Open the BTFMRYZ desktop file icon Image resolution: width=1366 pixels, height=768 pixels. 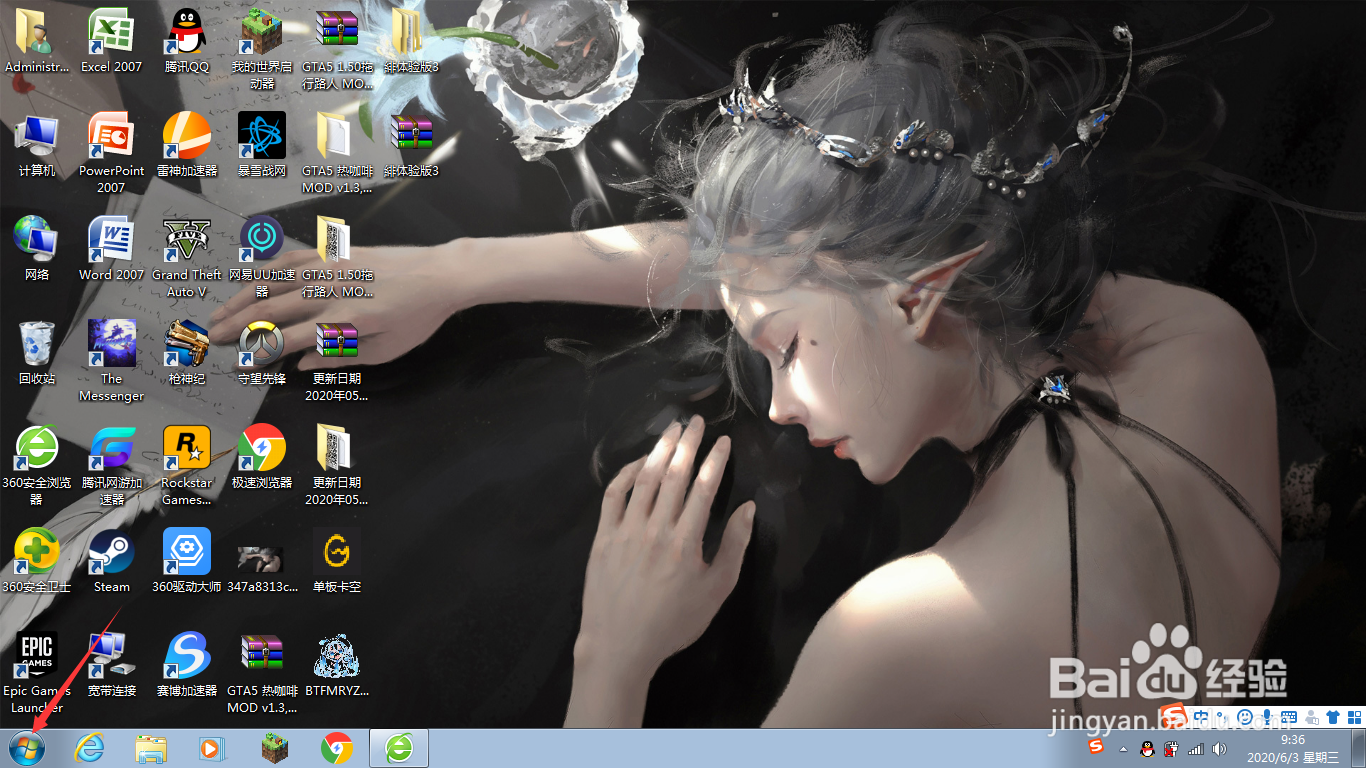coord(337,655)
